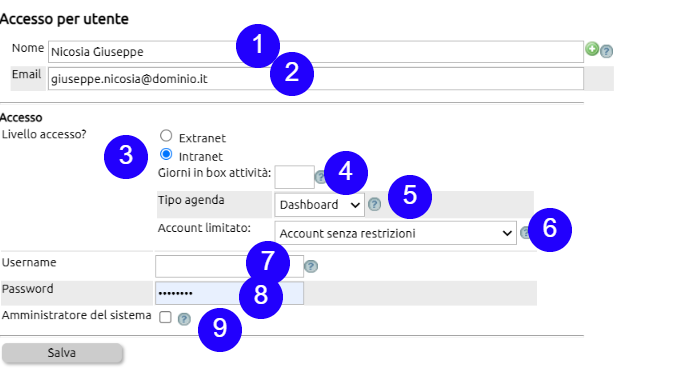This screenshot has height=377, width=685.
Task: Expand Account senza restrizioni dropdown
Action: pos(395,233)
